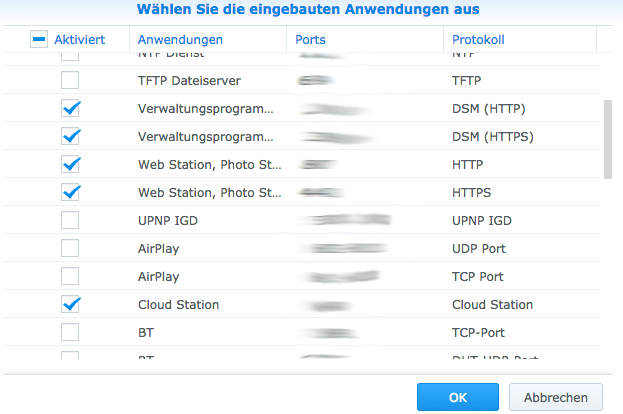Sort by the Anwendungen column header
This screenshot has width=623, height=414.
[x=180, y=39]
